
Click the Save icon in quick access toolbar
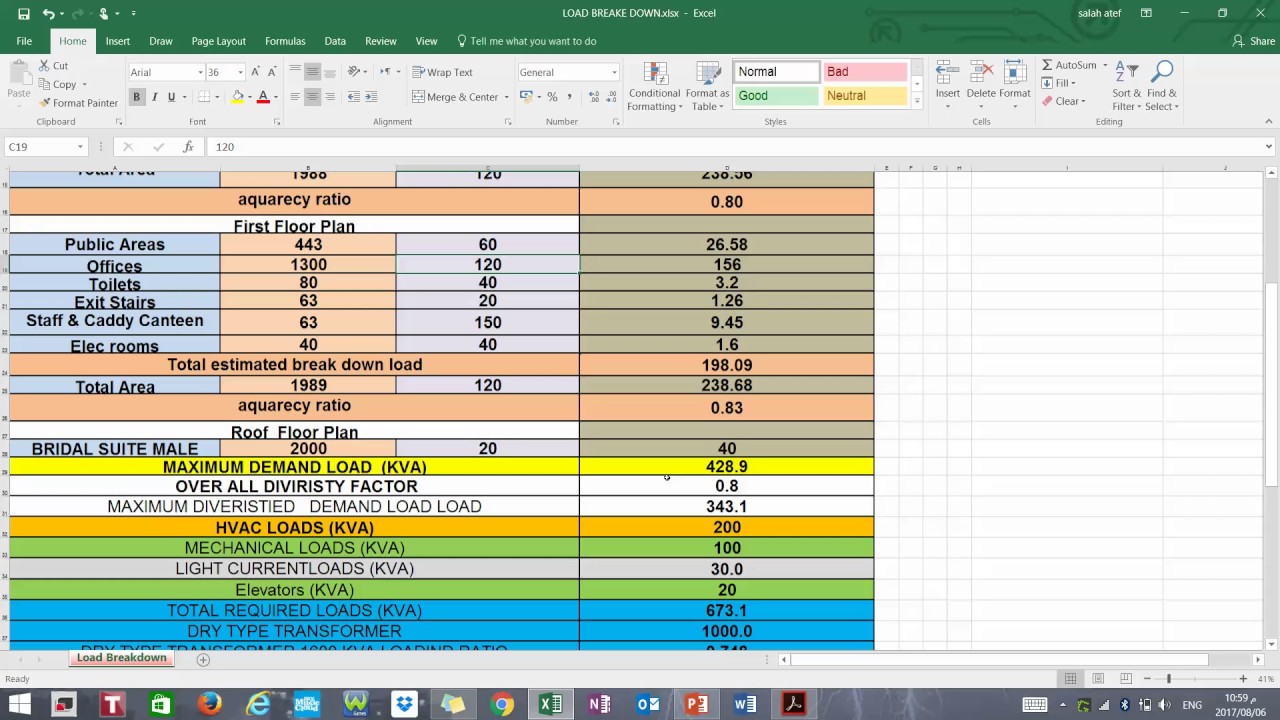tap(24, 13)
